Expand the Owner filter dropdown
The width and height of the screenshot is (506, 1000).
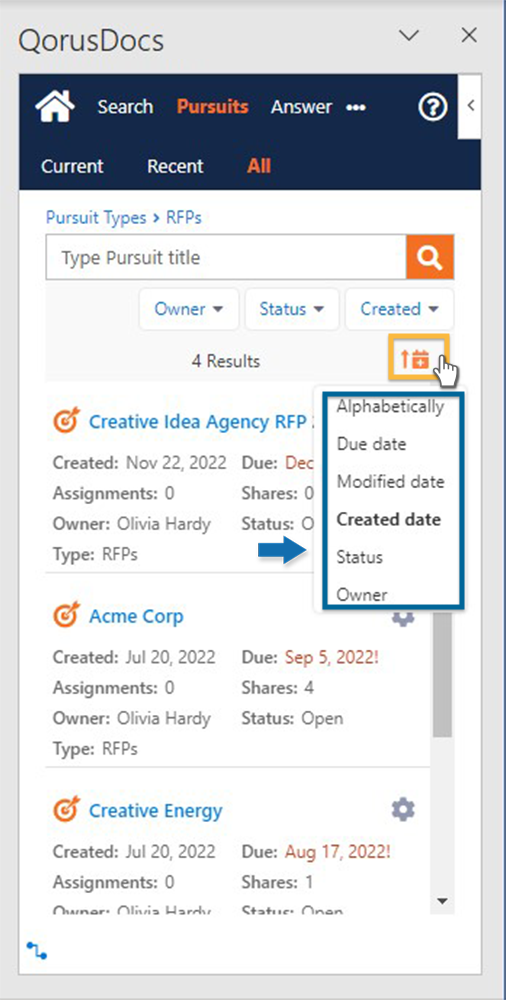(189, 309)
